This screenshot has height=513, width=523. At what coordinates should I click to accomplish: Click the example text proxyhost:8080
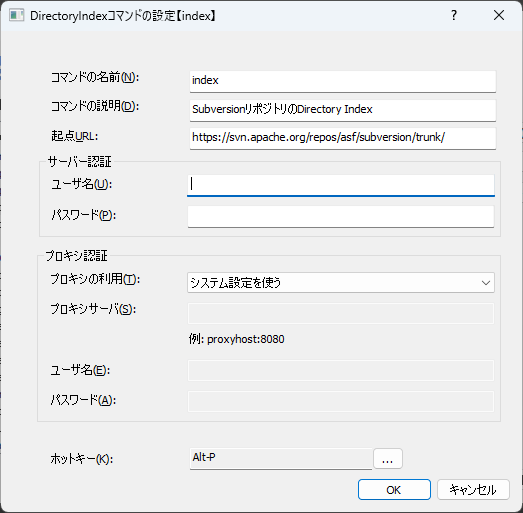[x=246, y=339]
